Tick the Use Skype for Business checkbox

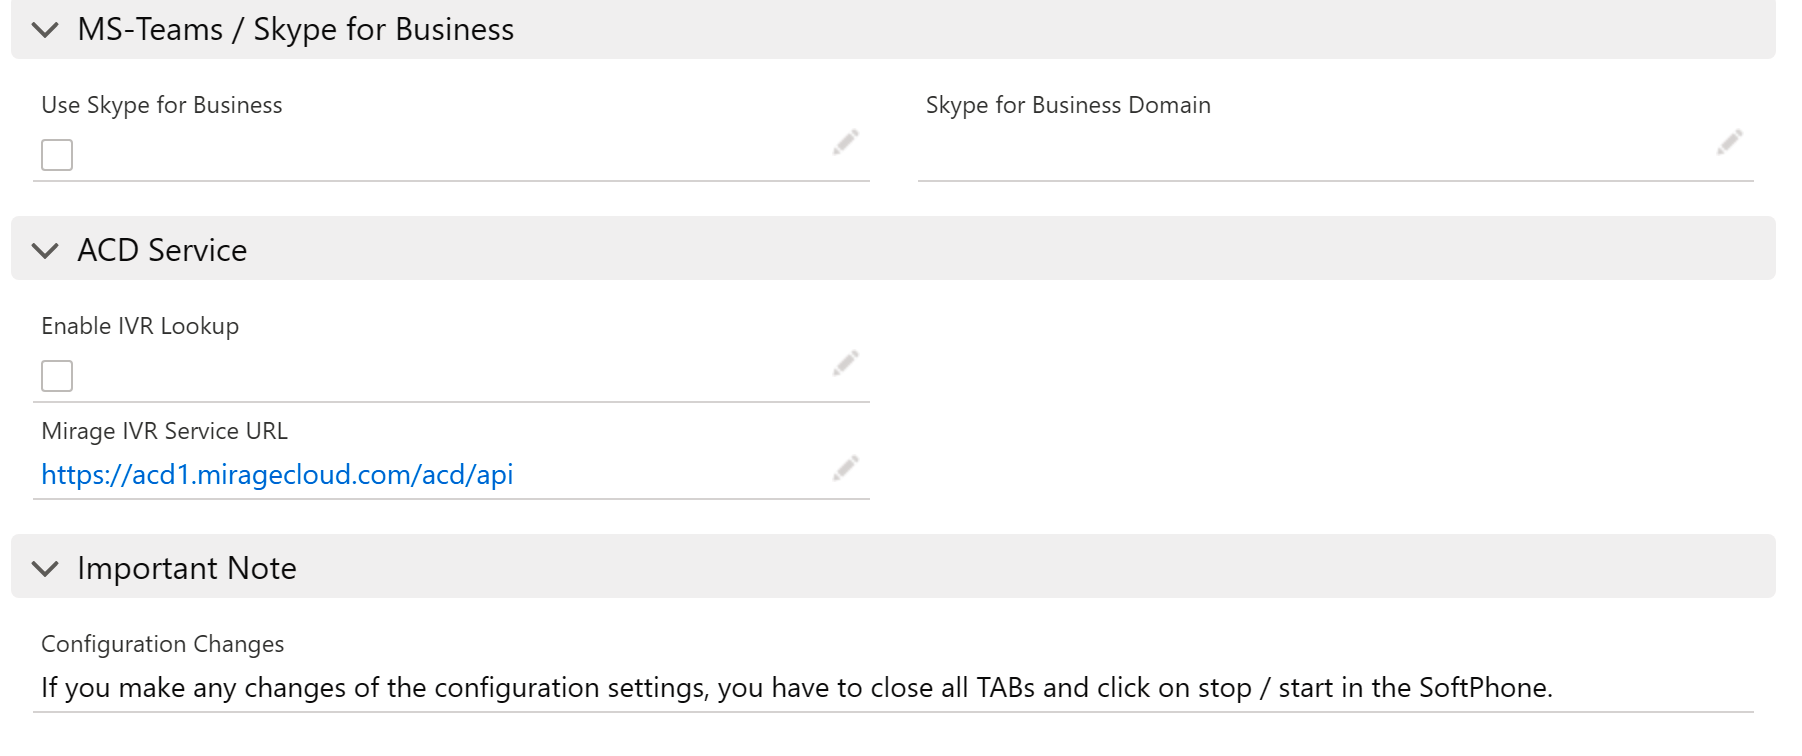click(x=57, y=155)
